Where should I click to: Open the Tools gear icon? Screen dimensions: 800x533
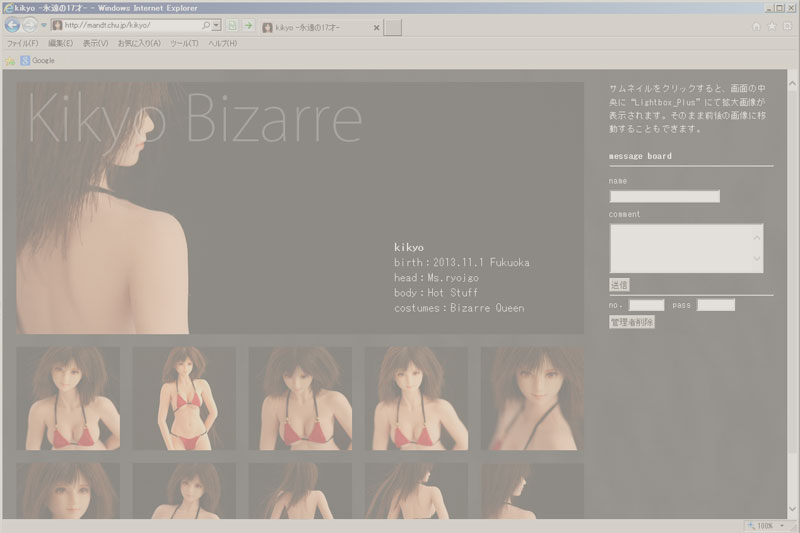[787, 26]
